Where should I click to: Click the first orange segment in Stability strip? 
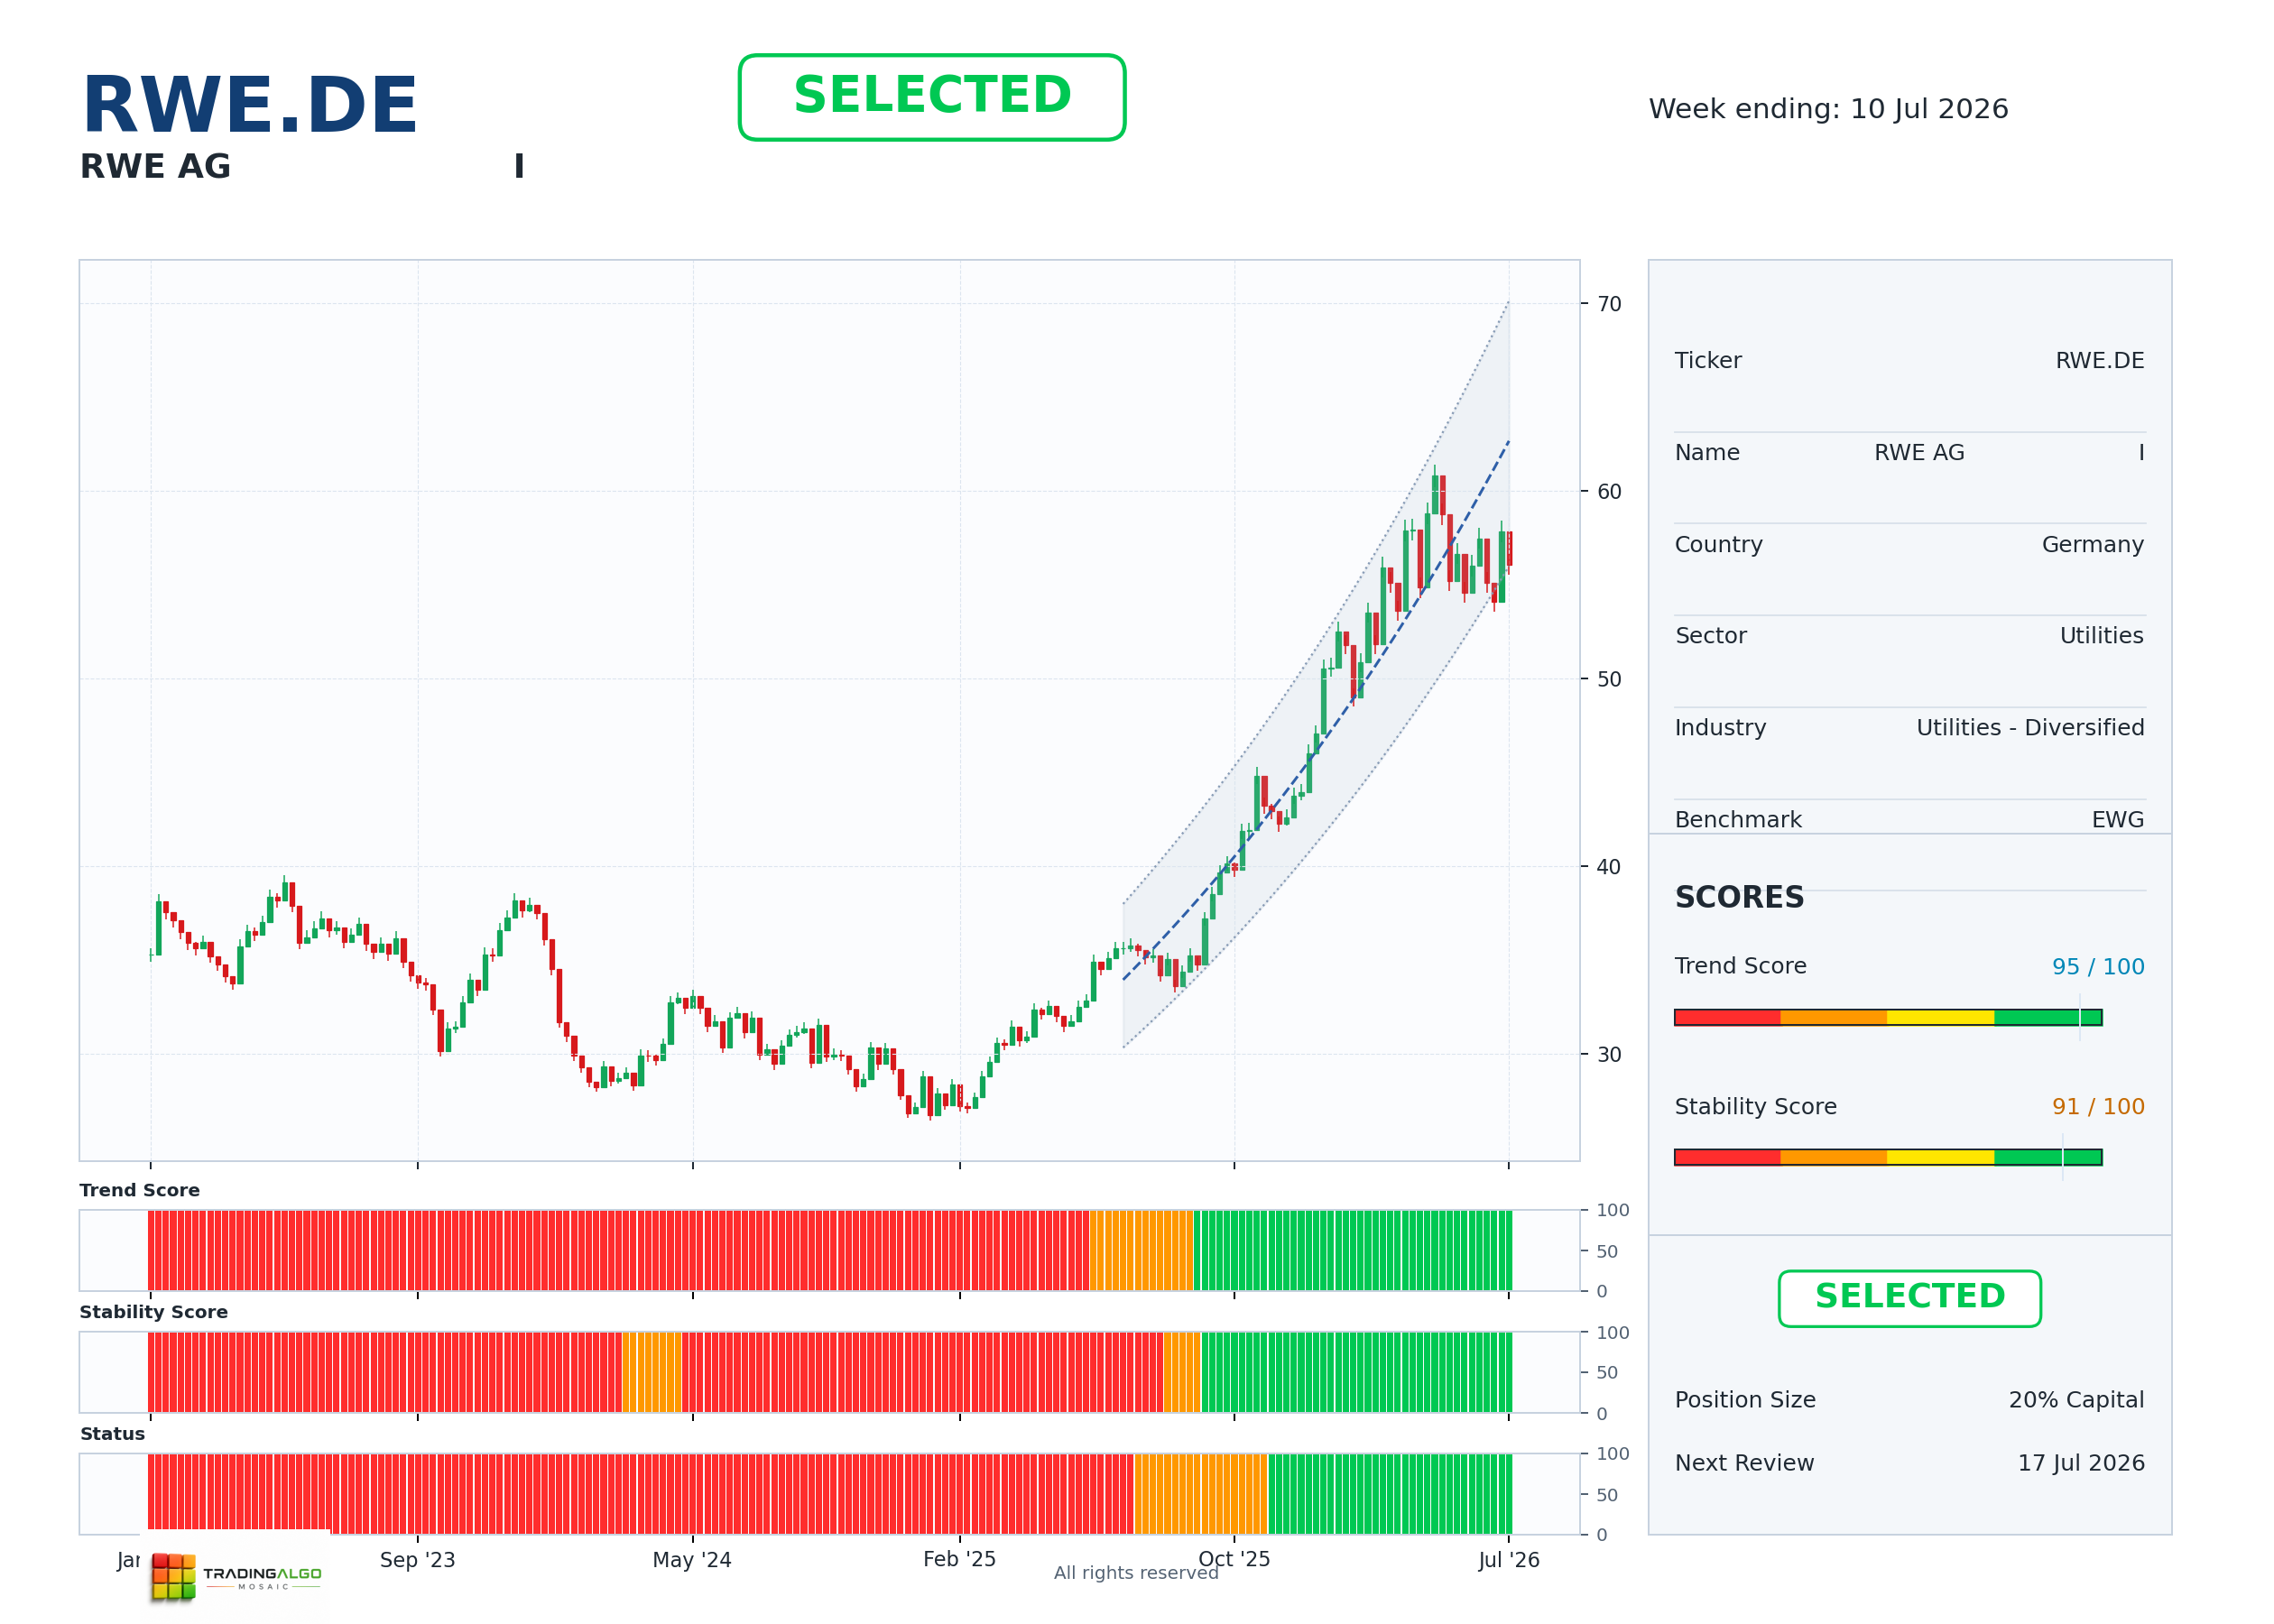pos(652,1372)
